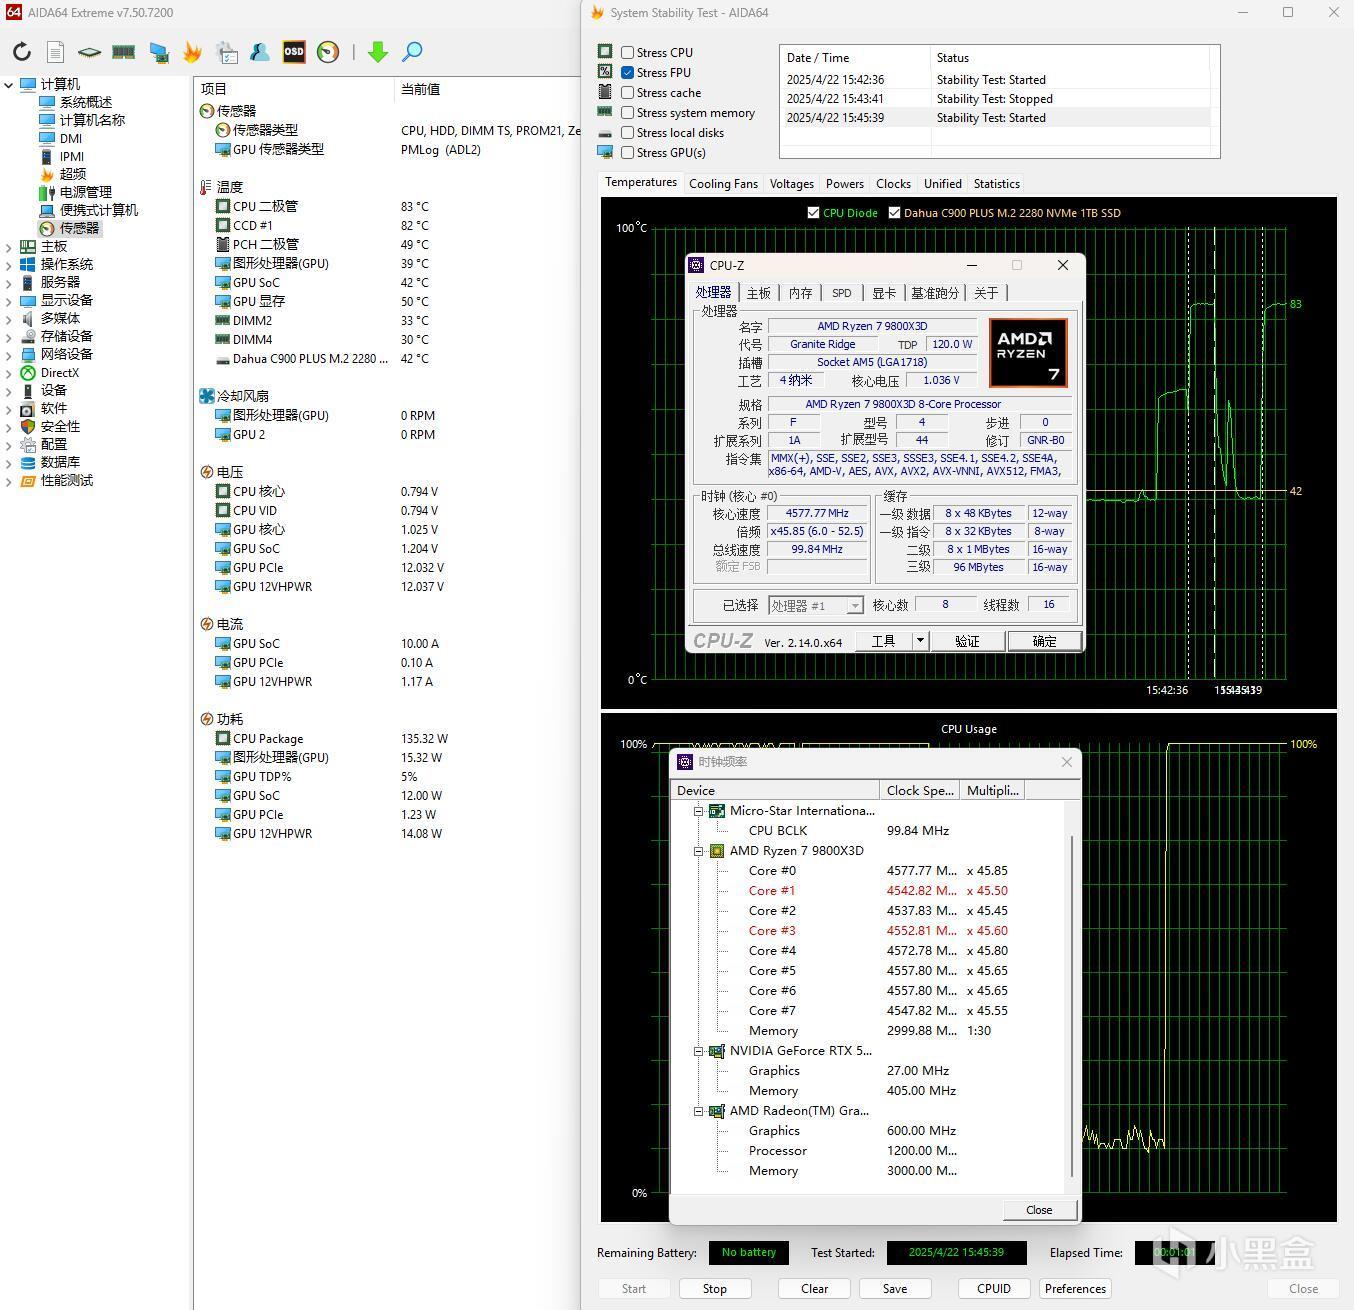Viewport: 1354px width, 1310px height.
Task: Click the sensor gauge toolbar icon
Action: (x=328, y=52)
